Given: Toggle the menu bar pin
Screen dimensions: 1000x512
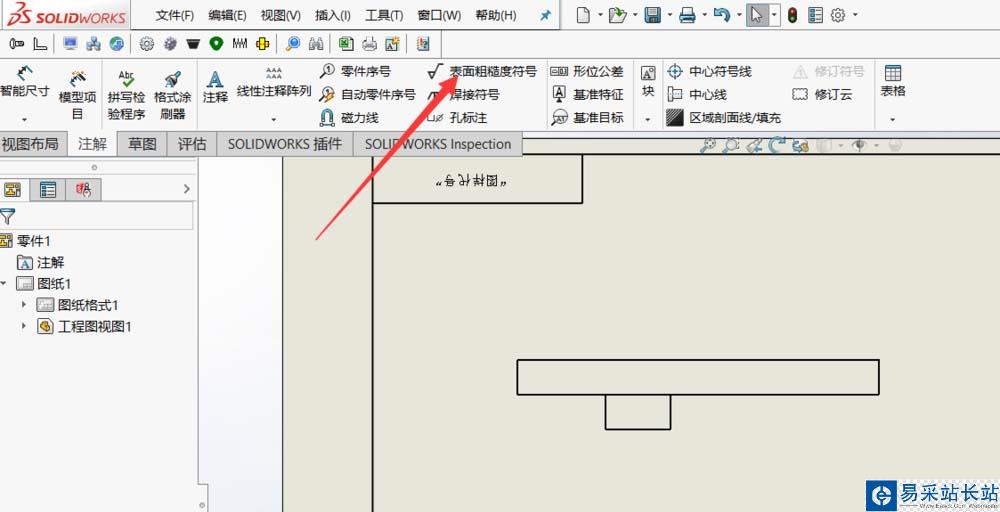Looking at the screenshot, I should click(545, 15).
